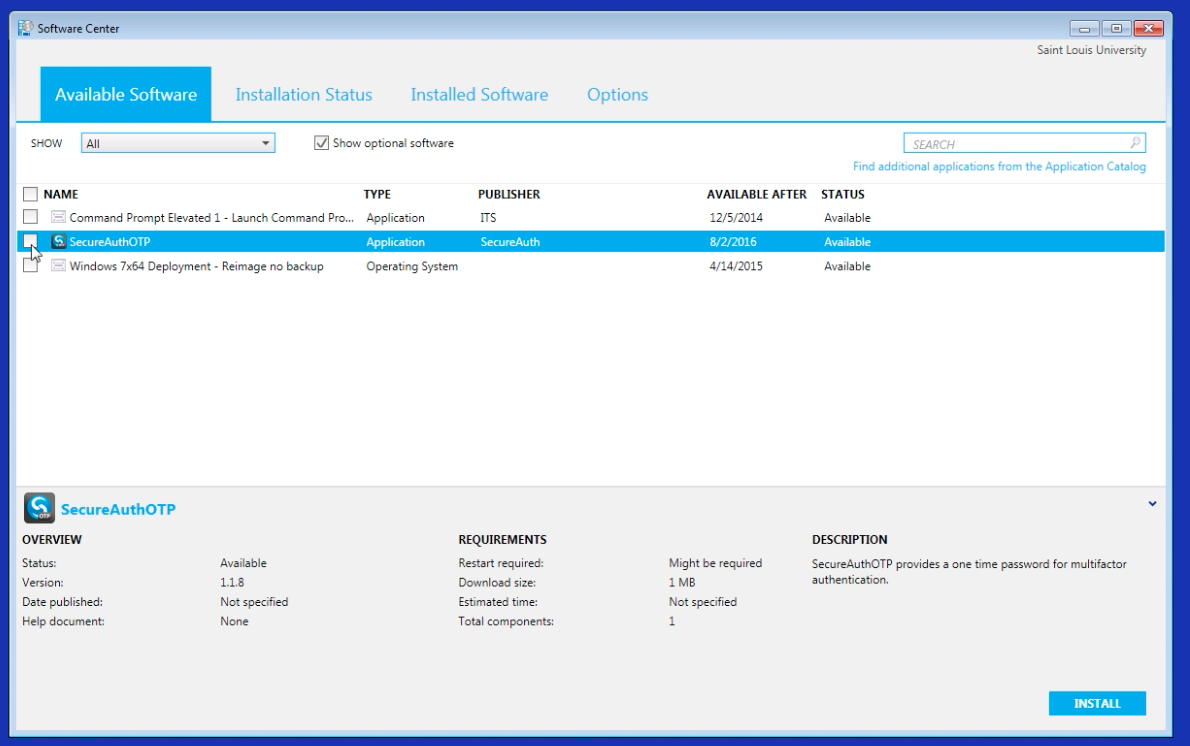Viewport: 1190px width, 746px height.
Task: Click inside the SEARCH field
Action: pyautogui.click(x=1025, y=143)
